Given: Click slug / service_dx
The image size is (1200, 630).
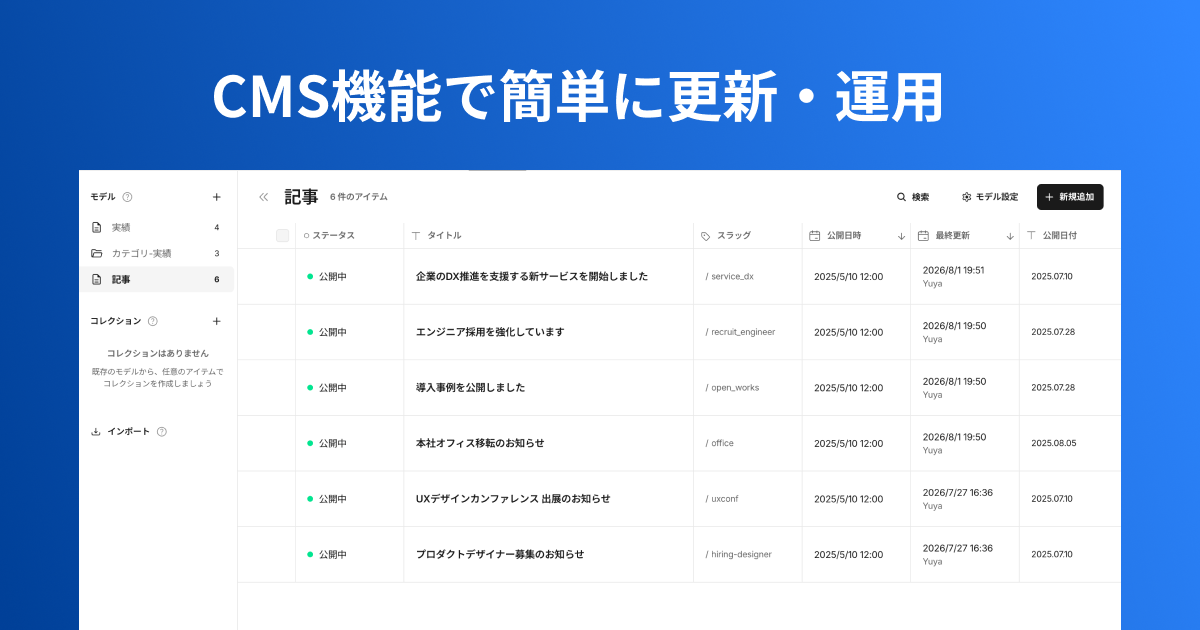Looking at the screenshot, I should [x=729, y=276].
